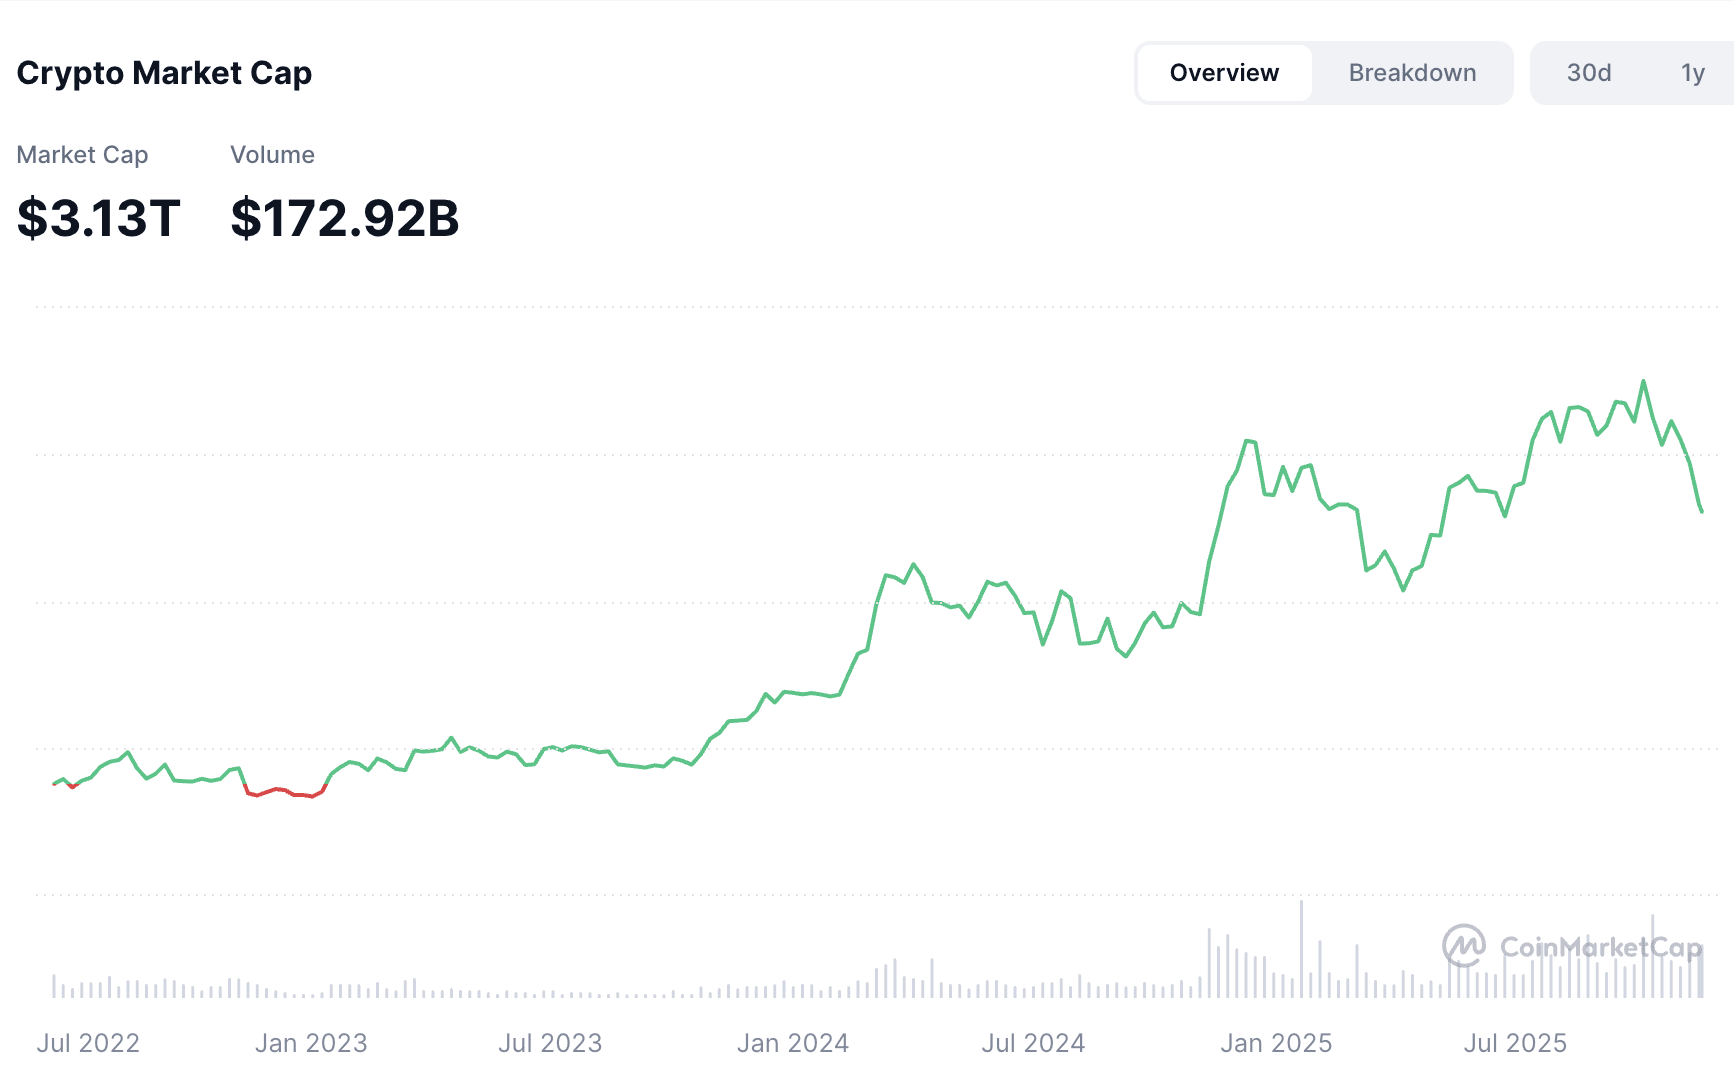Click the Jul 2024 axis label
Screen dimensions: 1734x1080
tap(1033, 1043)
